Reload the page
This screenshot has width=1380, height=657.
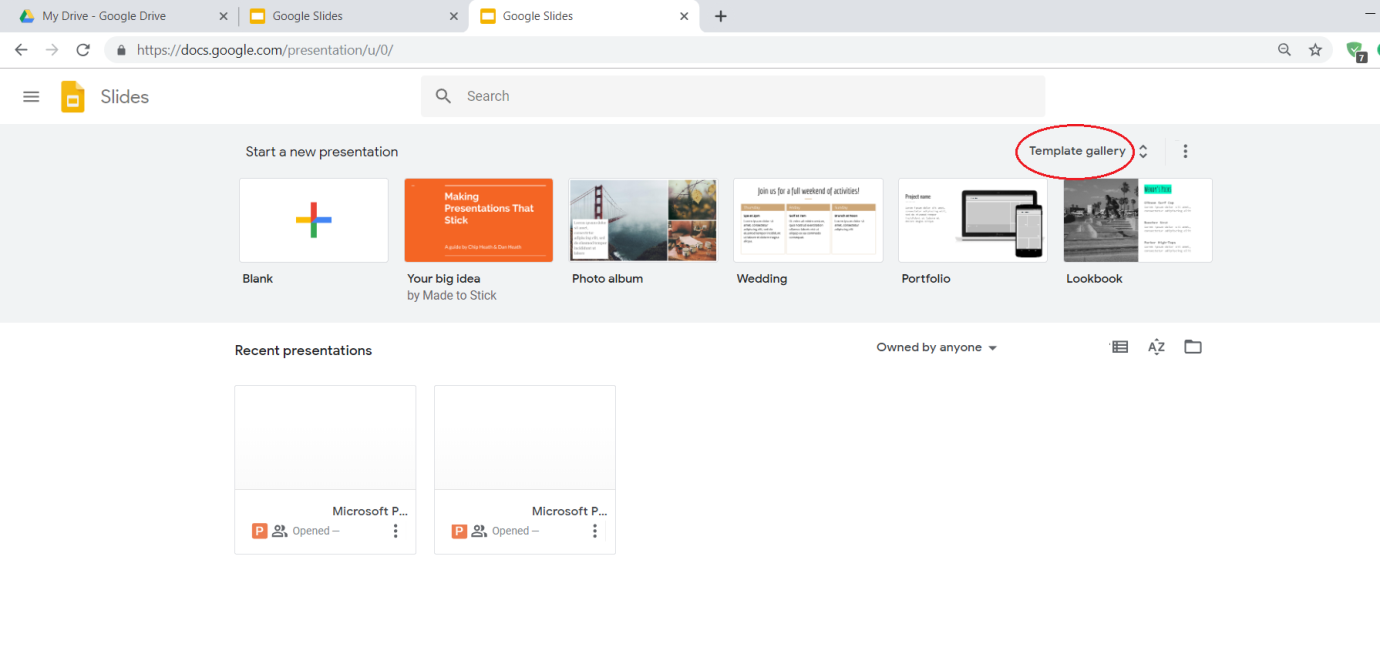(x=83, y=50)
